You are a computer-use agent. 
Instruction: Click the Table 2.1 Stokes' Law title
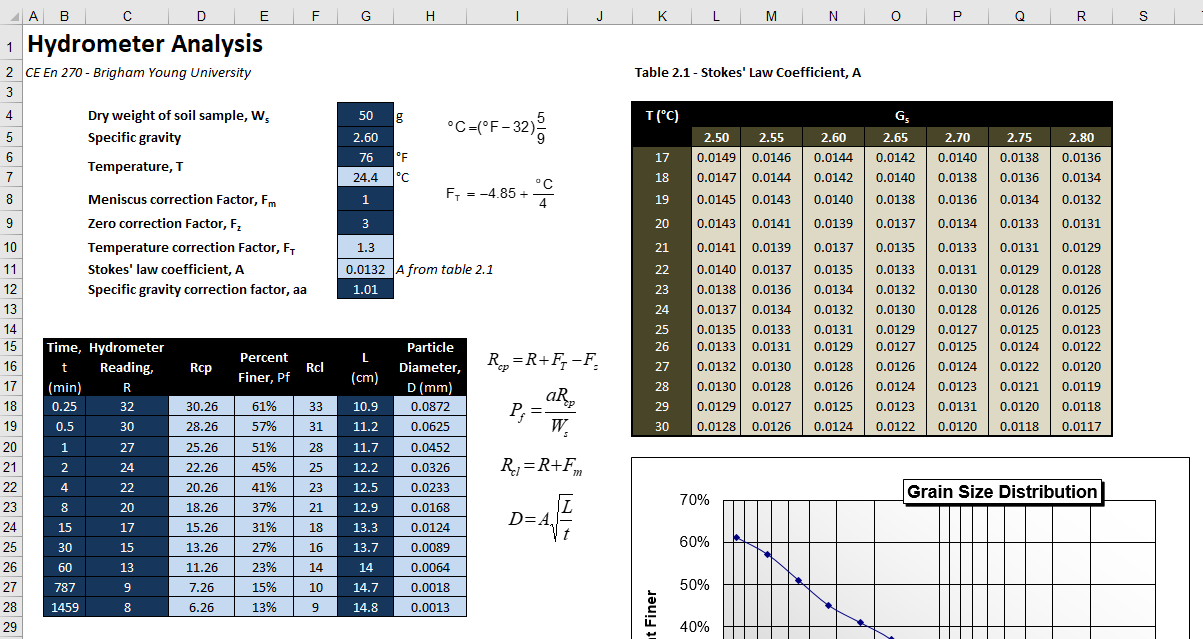point(747,73)
